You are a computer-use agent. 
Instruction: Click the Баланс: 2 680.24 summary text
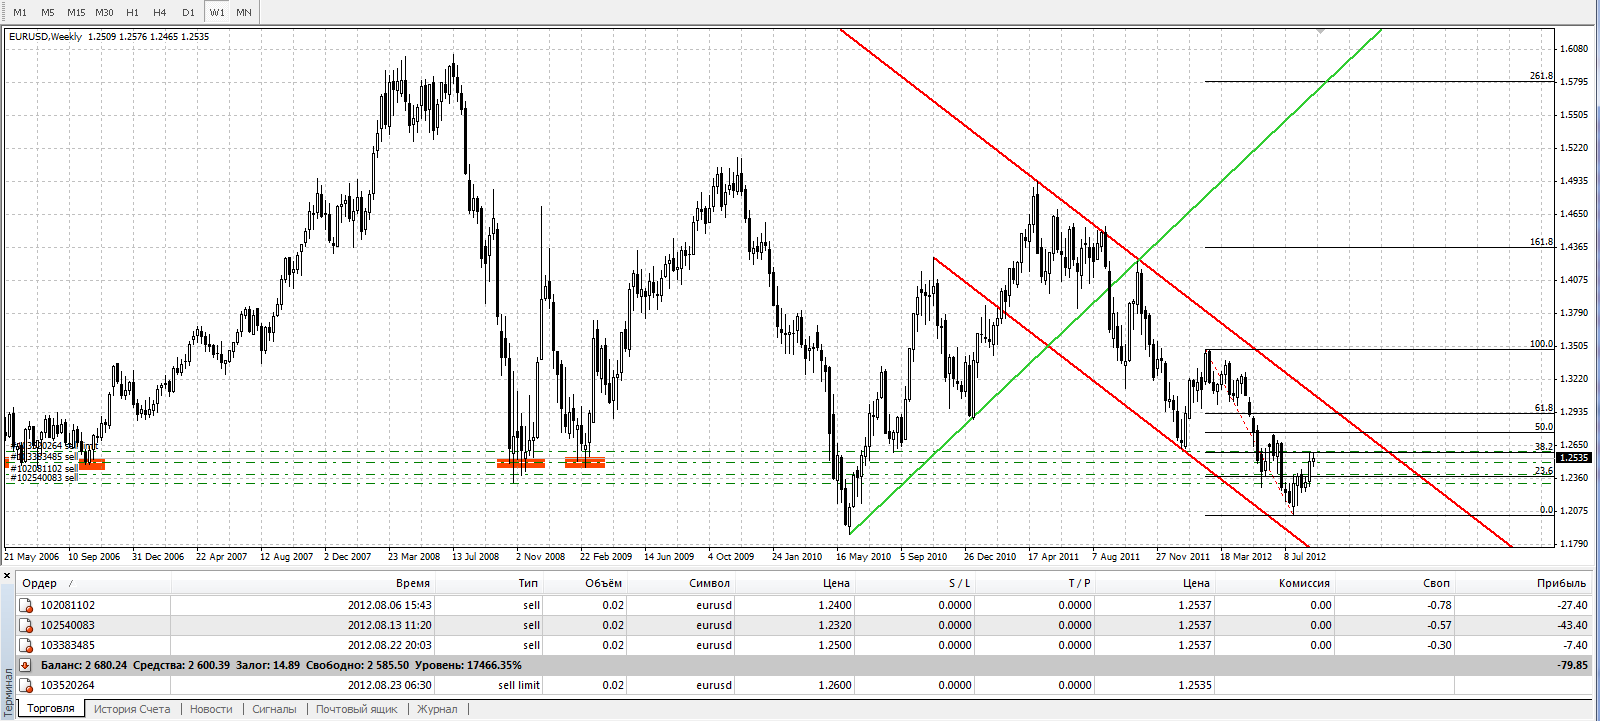(x=85, y=665)
